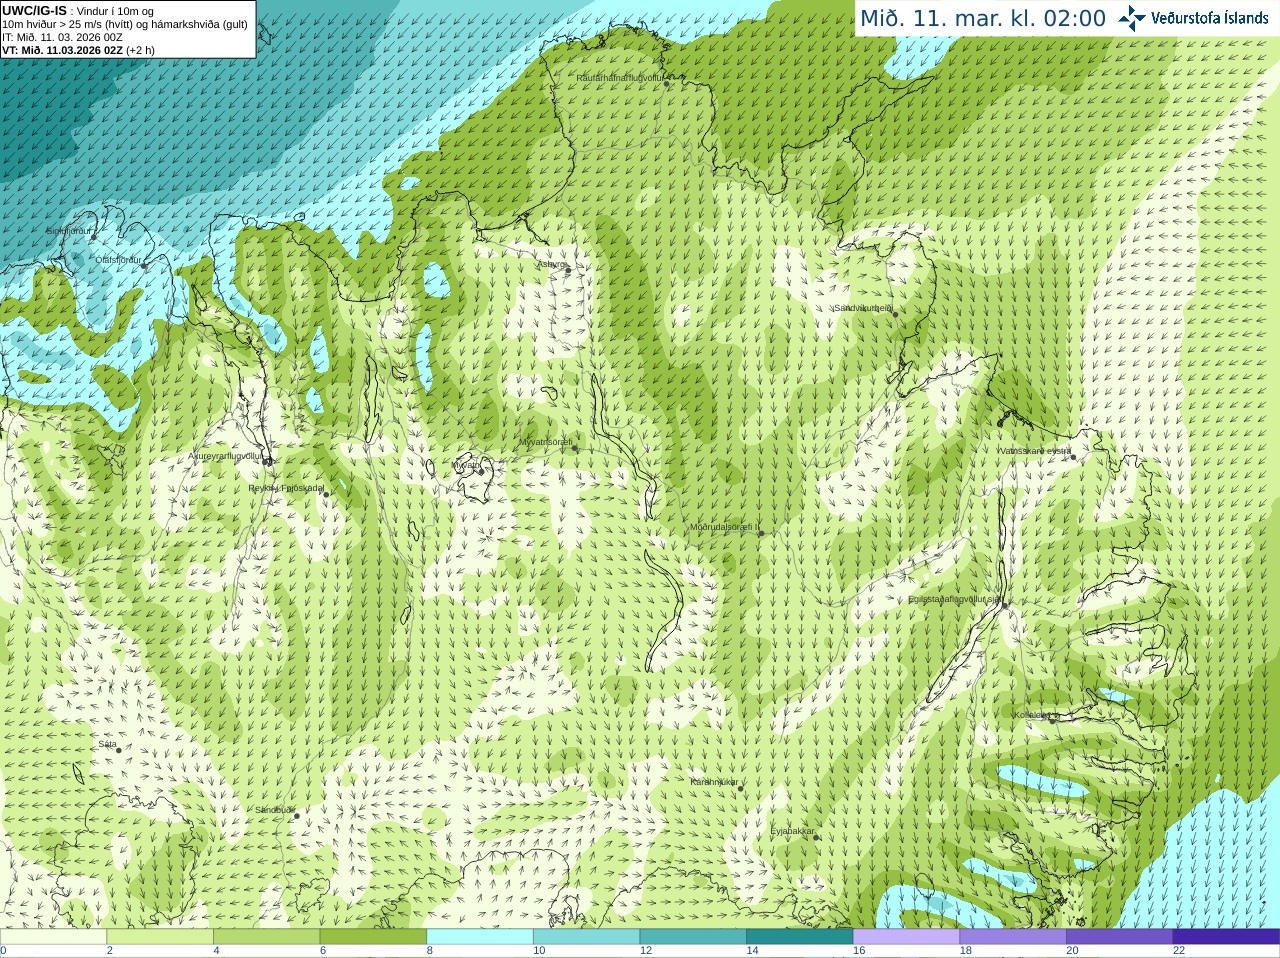This screenshot has height=958, width=1280.
Task: Click the Mývatnsöræfi station marker
Action: click(574, 448)
